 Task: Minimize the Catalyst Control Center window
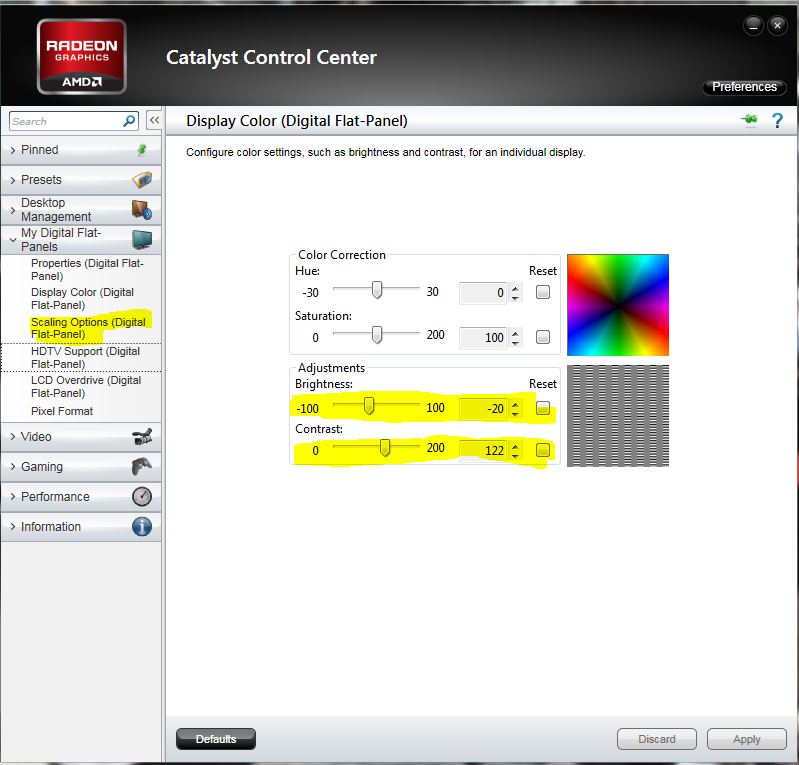[753, 25]
